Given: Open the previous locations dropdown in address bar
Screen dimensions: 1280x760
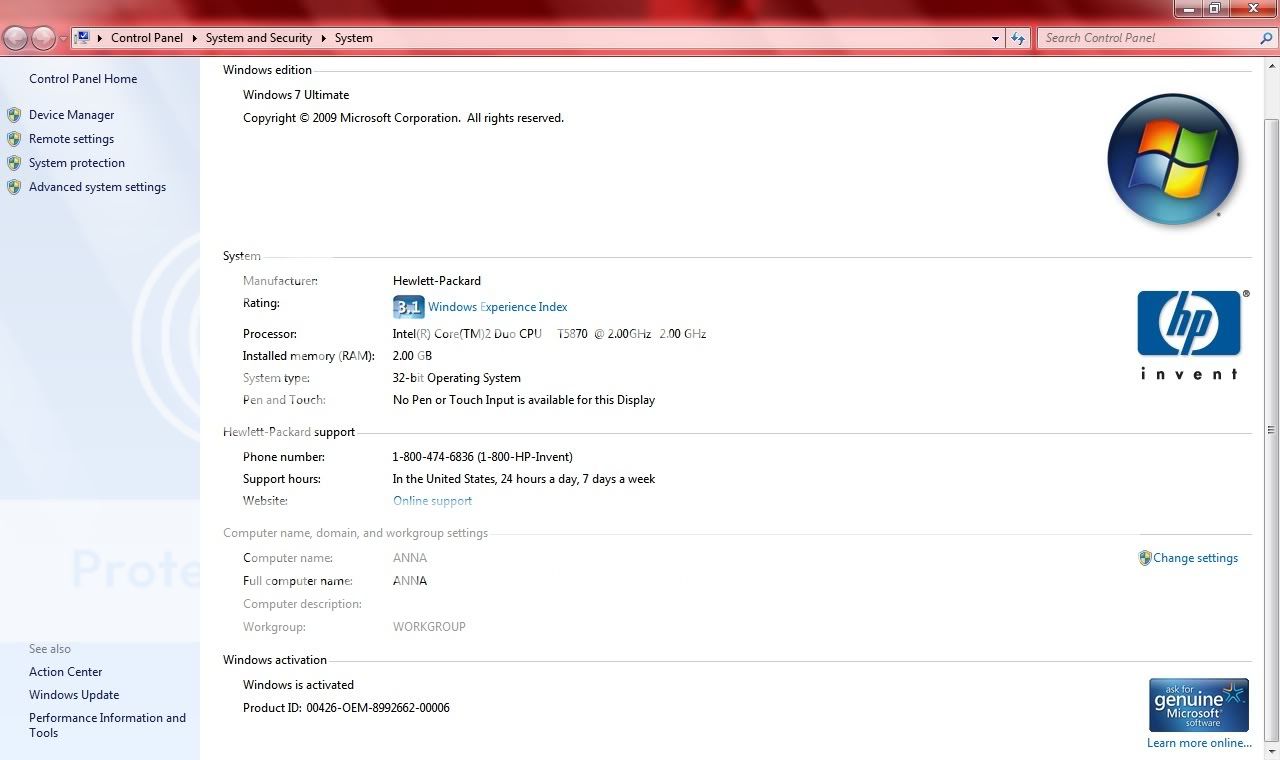Looking at the screenshot, I should (995, 38).
